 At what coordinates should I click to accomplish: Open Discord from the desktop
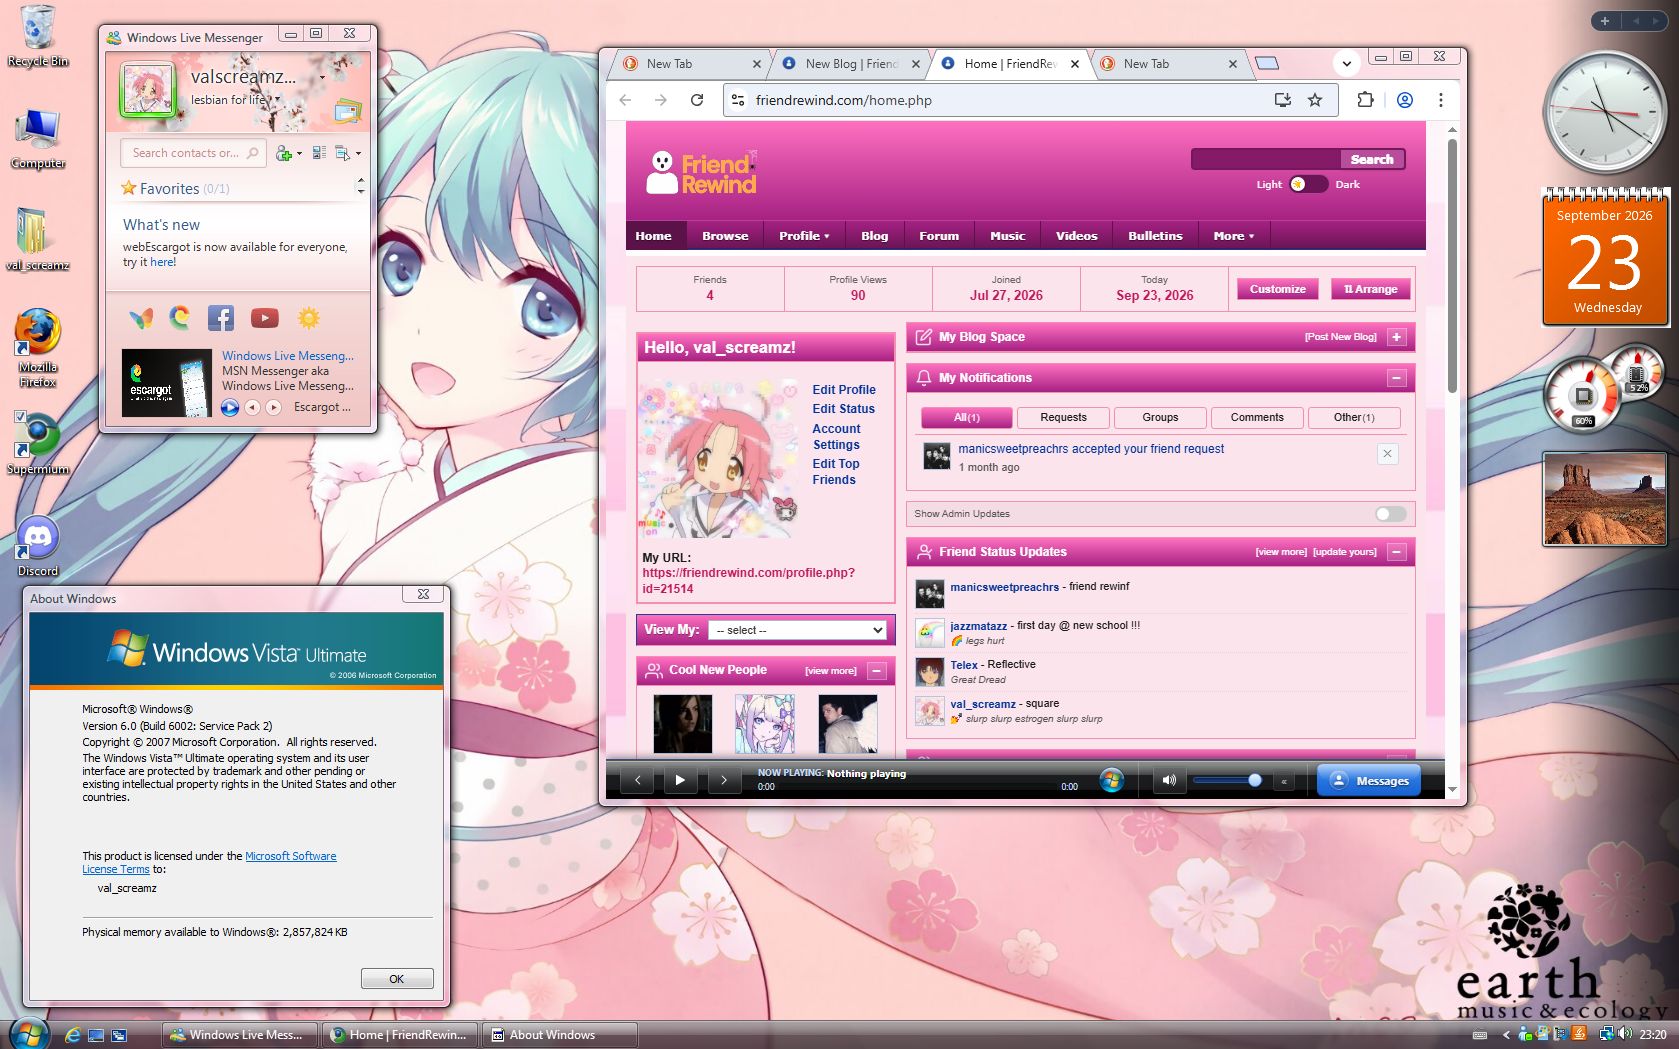point(38,547)
